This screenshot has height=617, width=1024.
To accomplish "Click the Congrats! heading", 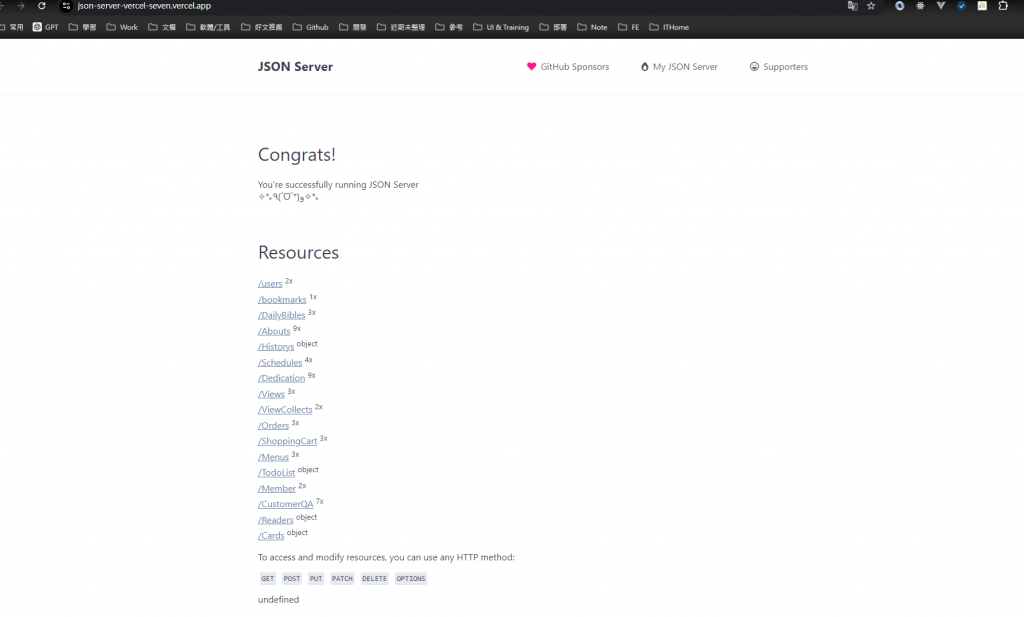I will coord(297,155).
